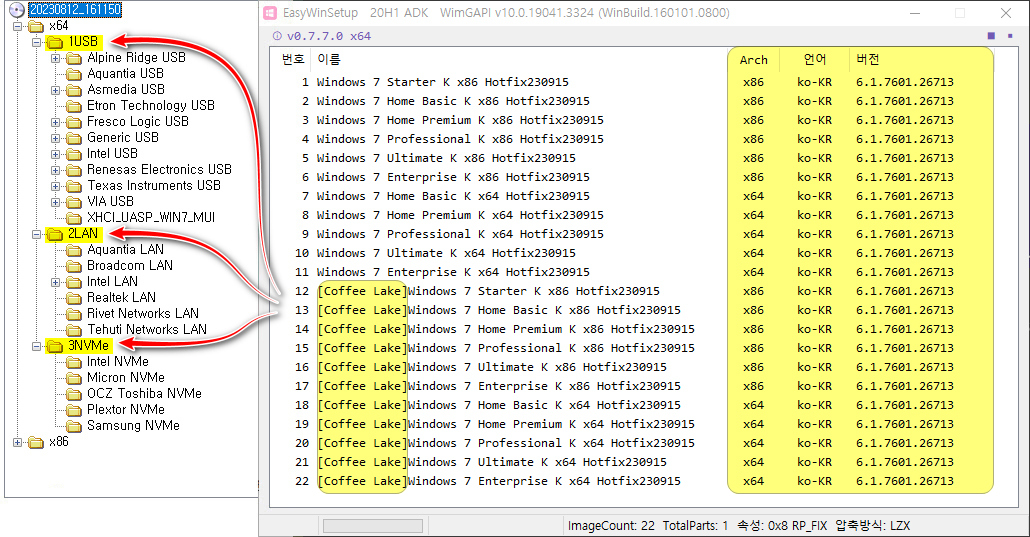
Task: Sort by the Arch column header
Action: point(753,60)
